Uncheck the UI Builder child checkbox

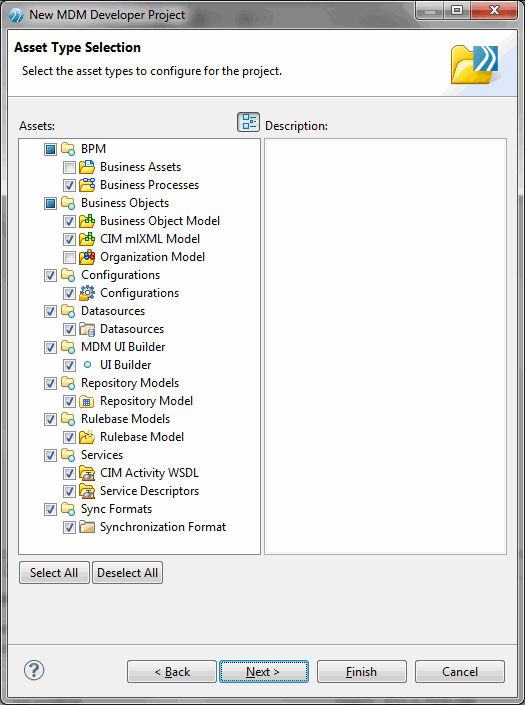(69, 365)
